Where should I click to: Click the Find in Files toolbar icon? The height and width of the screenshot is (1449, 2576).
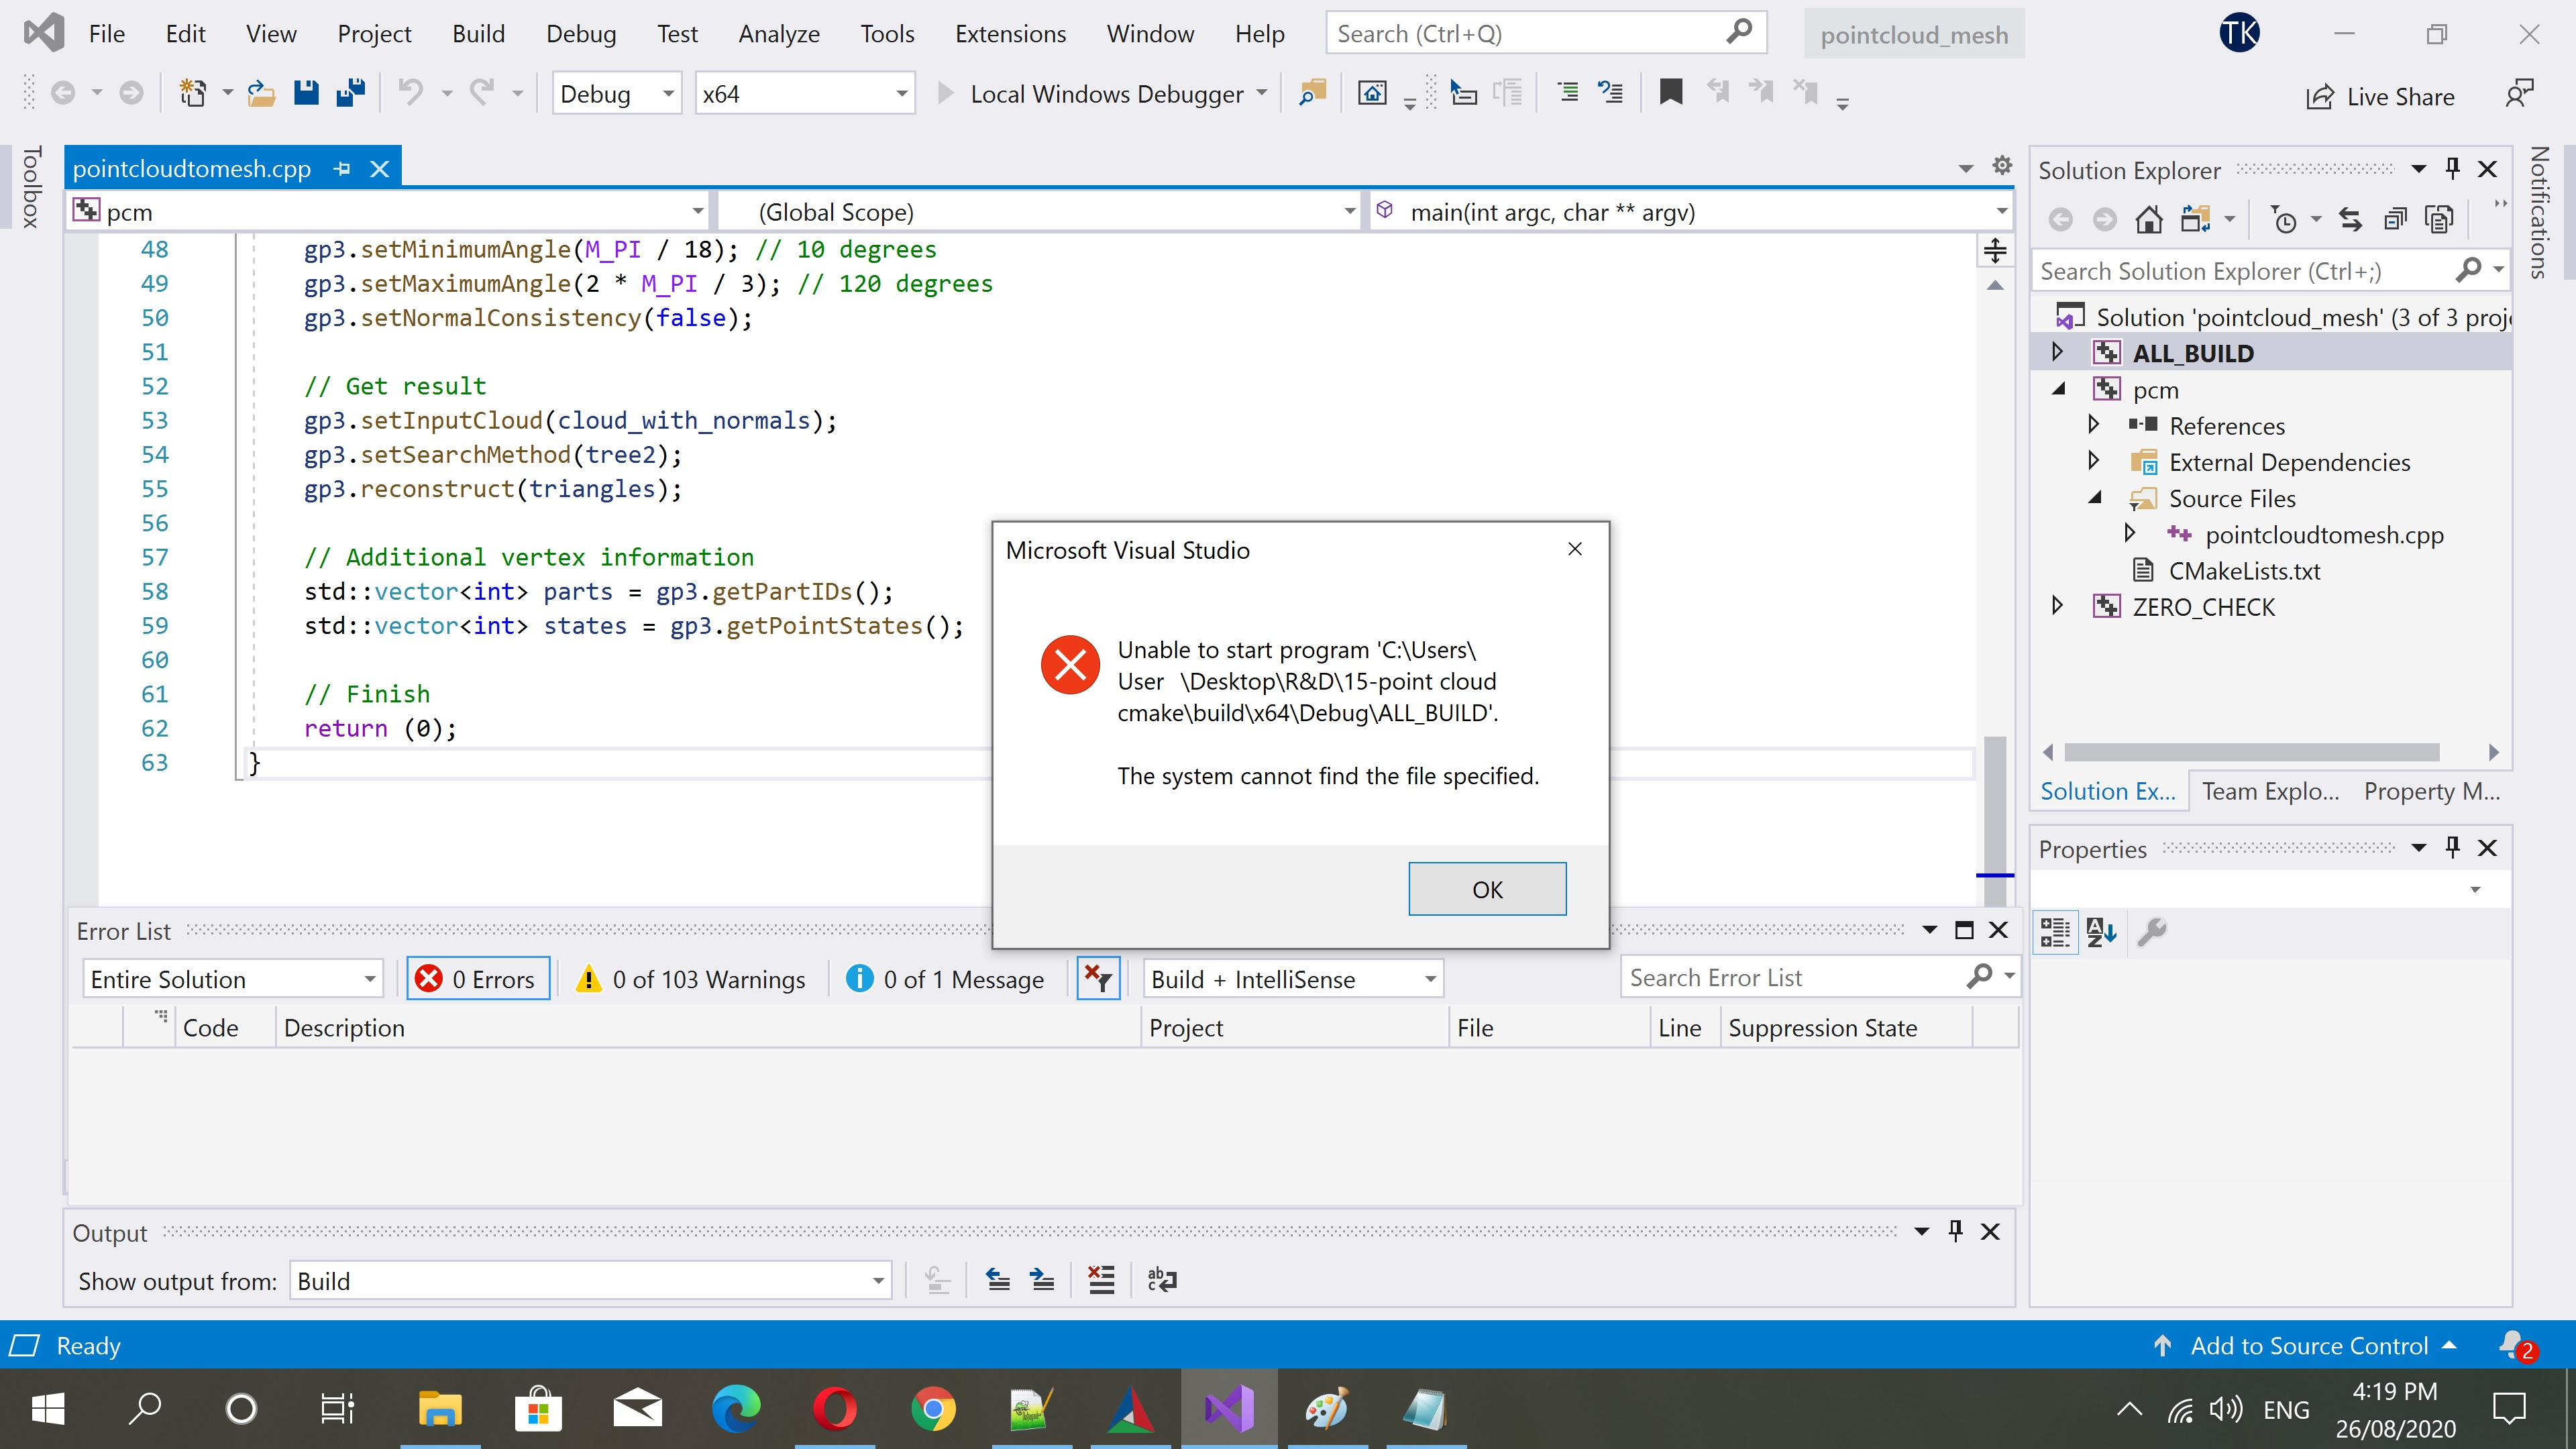[x=1311, y=93]
